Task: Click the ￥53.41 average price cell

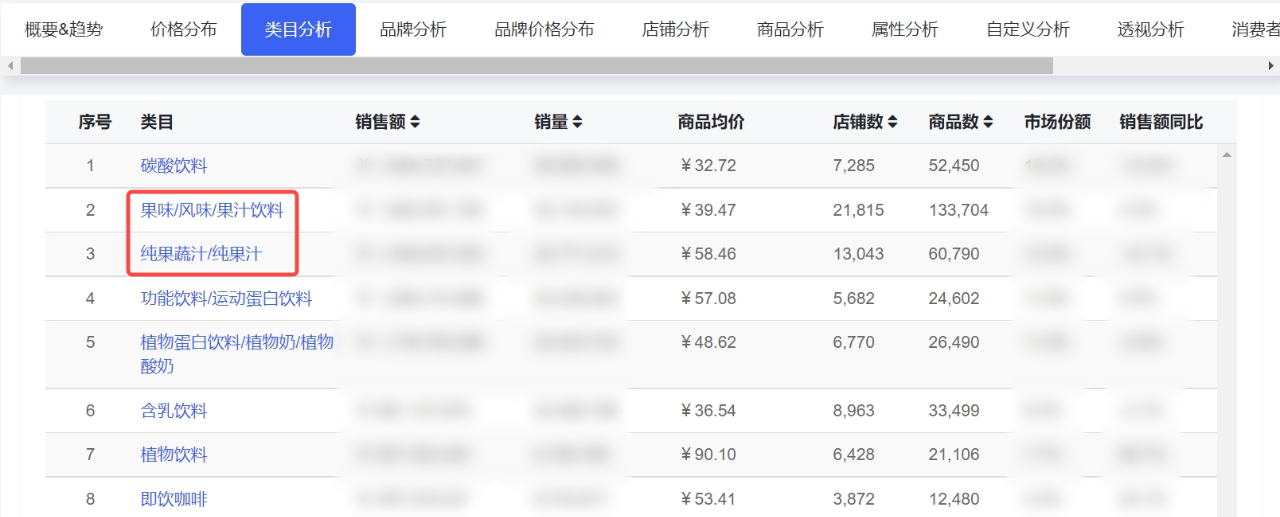Action: pos(707,498)
